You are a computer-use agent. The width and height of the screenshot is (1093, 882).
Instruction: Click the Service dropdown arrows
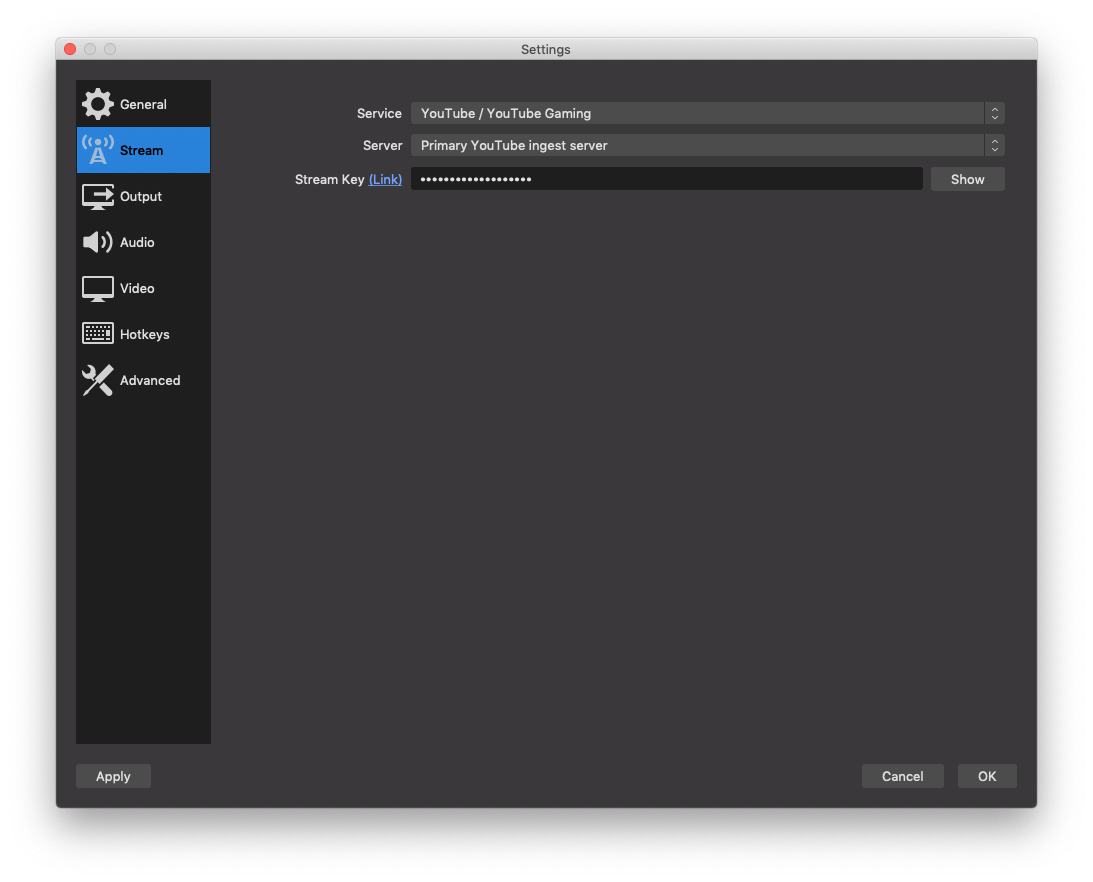(995, 113)
